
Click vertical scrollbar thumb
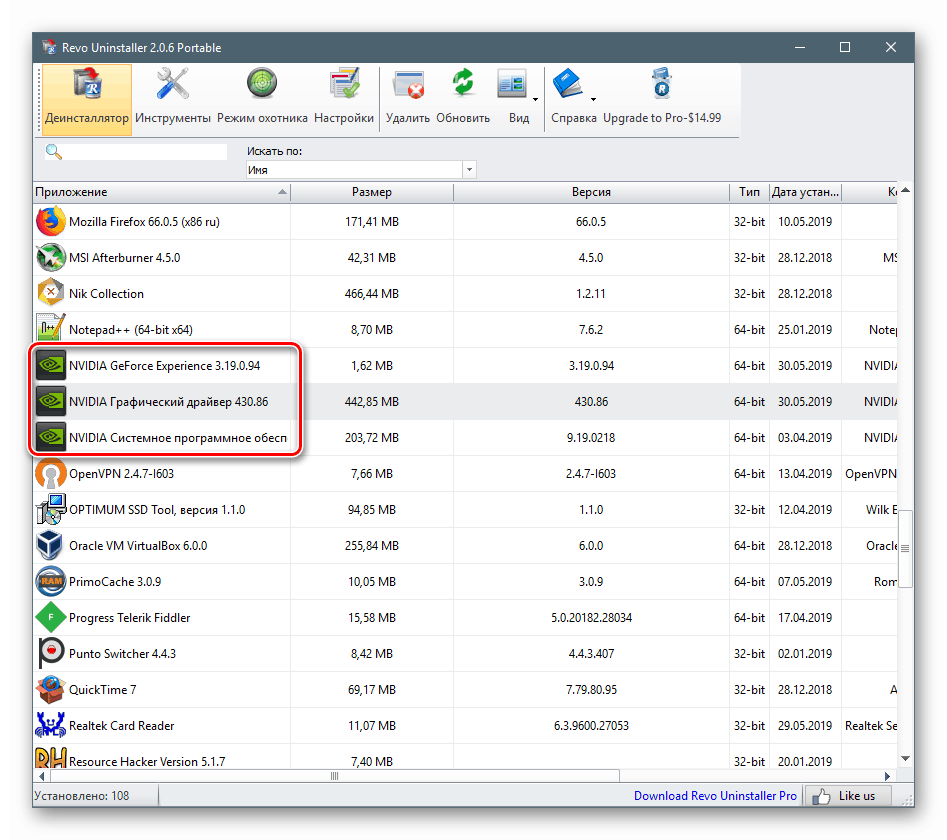tap(905, 548)
